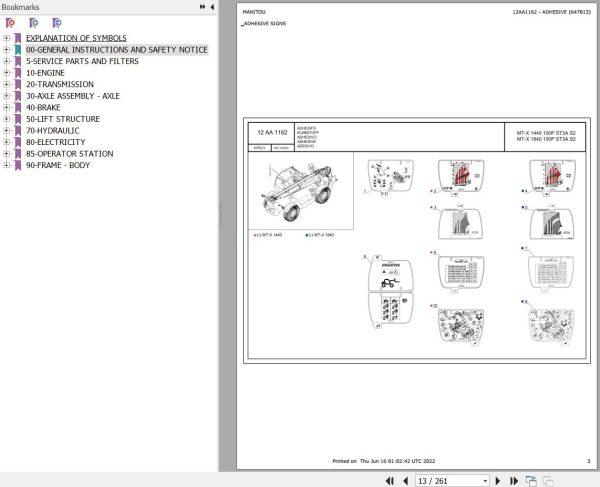Click the MT-X 1440 100P ST3A S2 model text

click(x=546, y=133)
